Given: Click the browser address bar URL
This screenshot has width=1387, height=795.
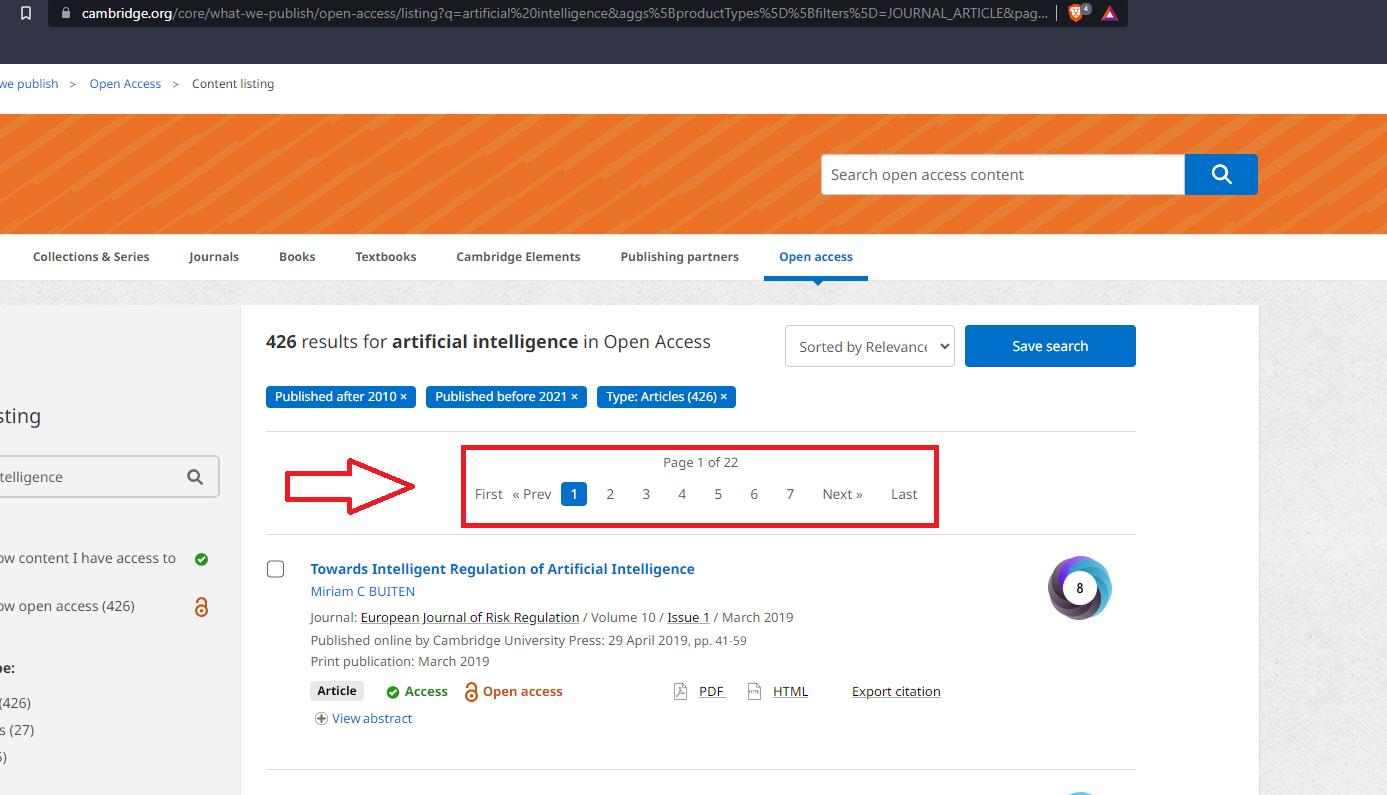Looking at the screenshot, I should click(x=565, y=13).
